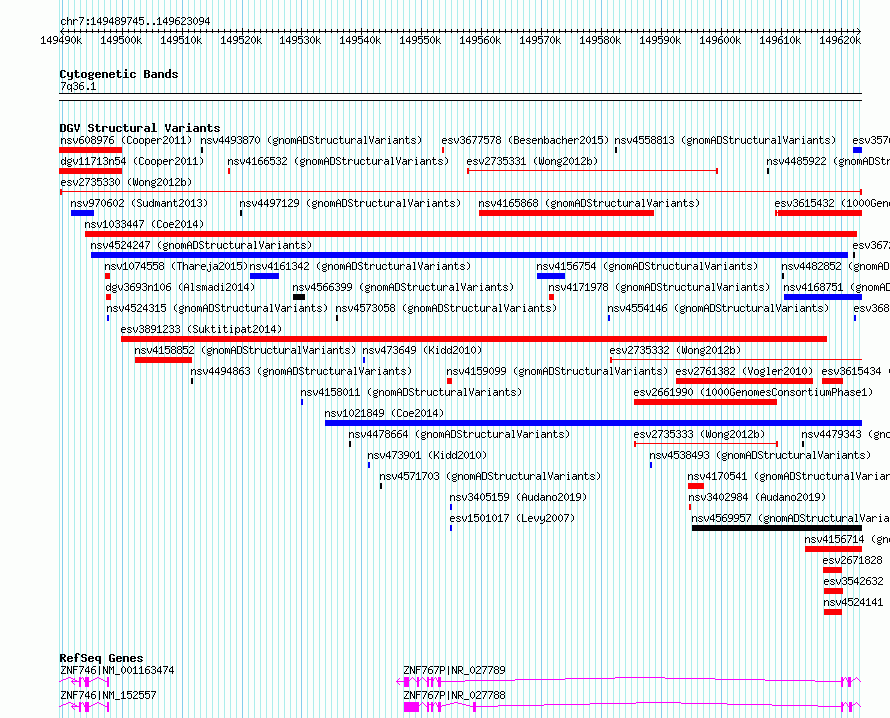Select the 7q36.1 cytogenetic band label
This screenshot has width=890, height=718.
(78, 86)
